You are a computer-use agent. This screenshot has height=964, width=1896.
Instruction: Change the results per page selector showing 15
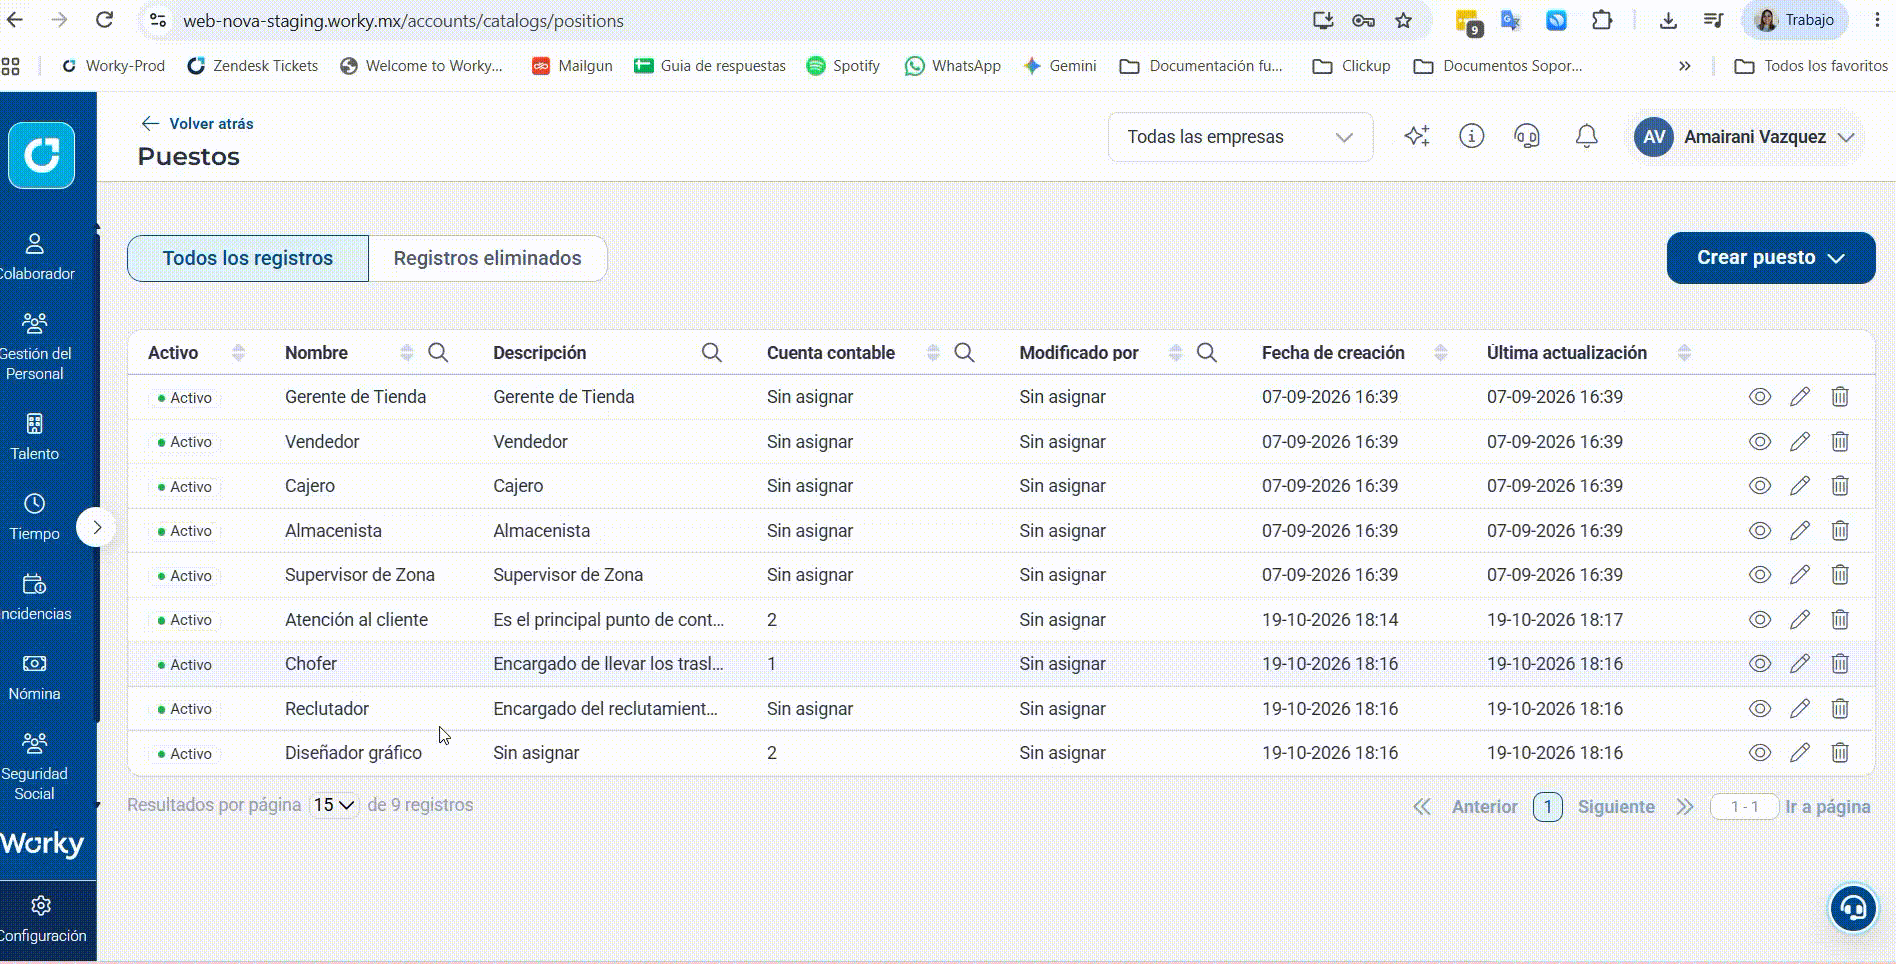[x=334, y=805]
